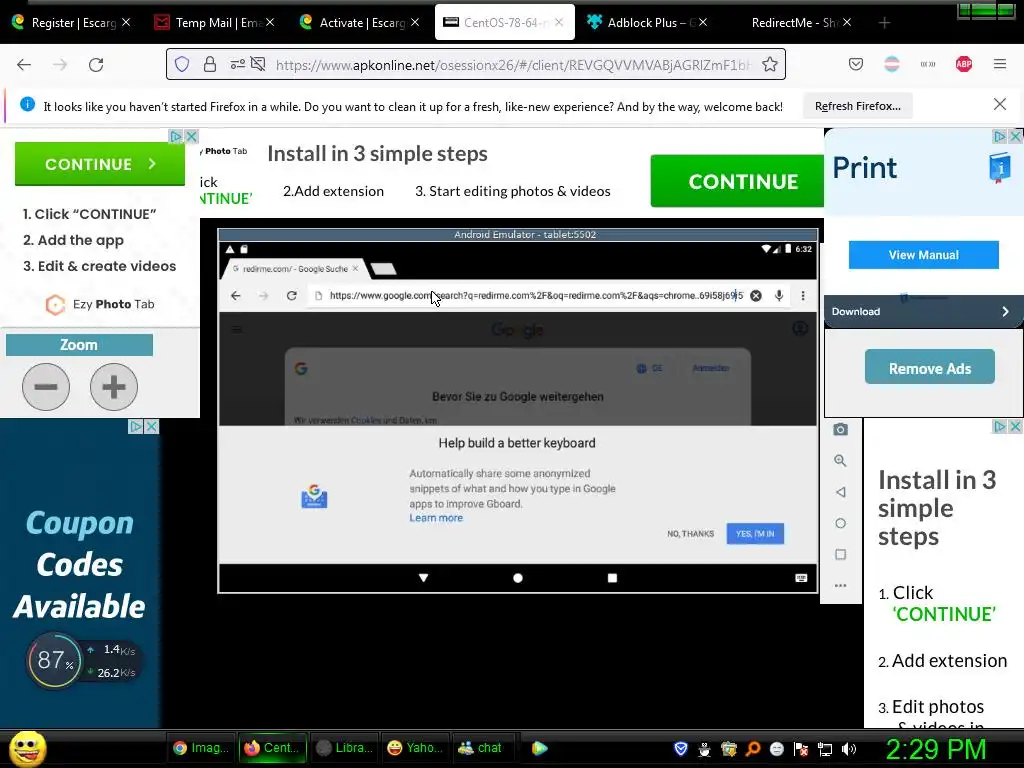Click the smiley start menu icon
This screenshot has height=768, width=1024.
click(28, 748)
